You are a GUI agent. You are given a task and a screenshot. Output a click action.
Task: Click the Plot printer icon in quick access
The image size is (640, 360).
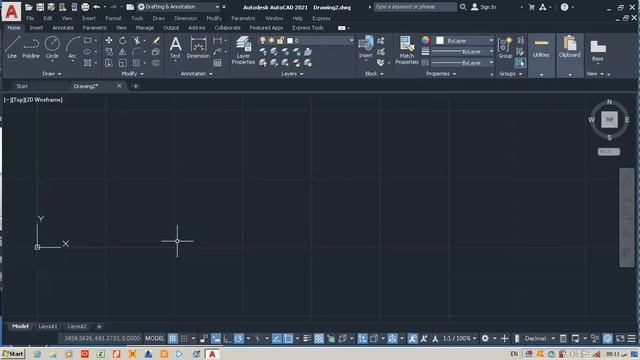point(85,7)
